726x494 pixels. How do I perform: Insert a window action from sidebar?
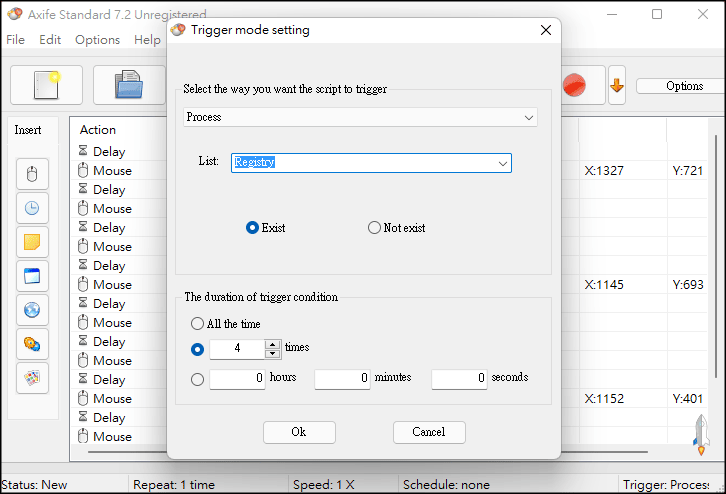[32, 276]
